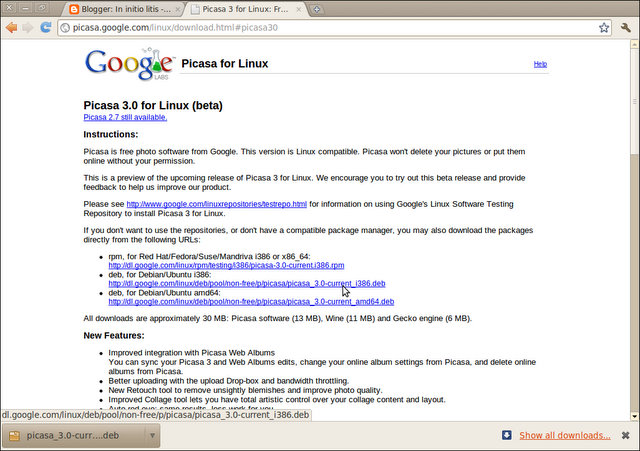Screen dimensions: 640x451
Task: Switch to the Blogger: In initio litis tab
Action: pos(125,9)
